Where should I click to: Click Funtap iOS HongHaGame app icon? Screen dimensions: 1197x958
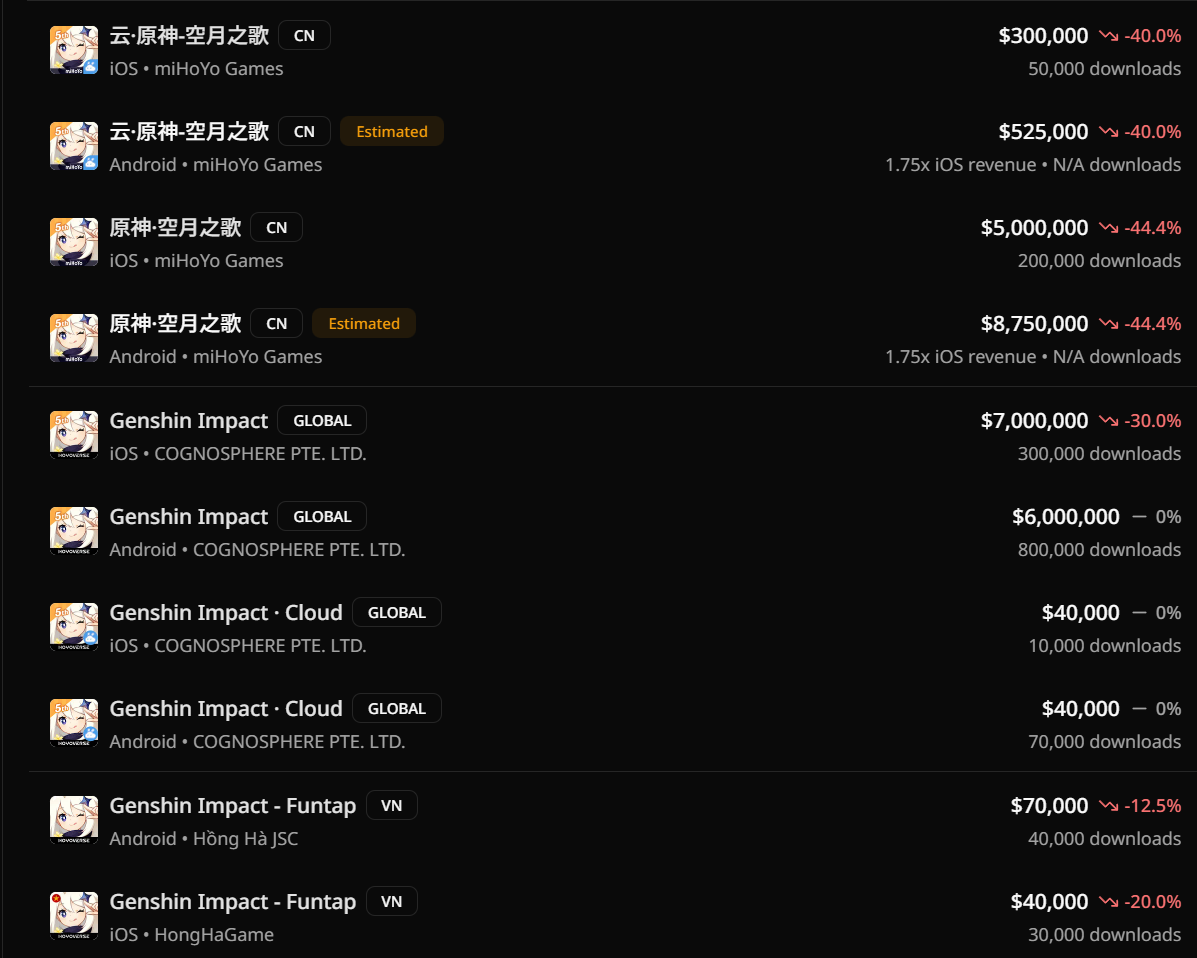pos(74,917)
